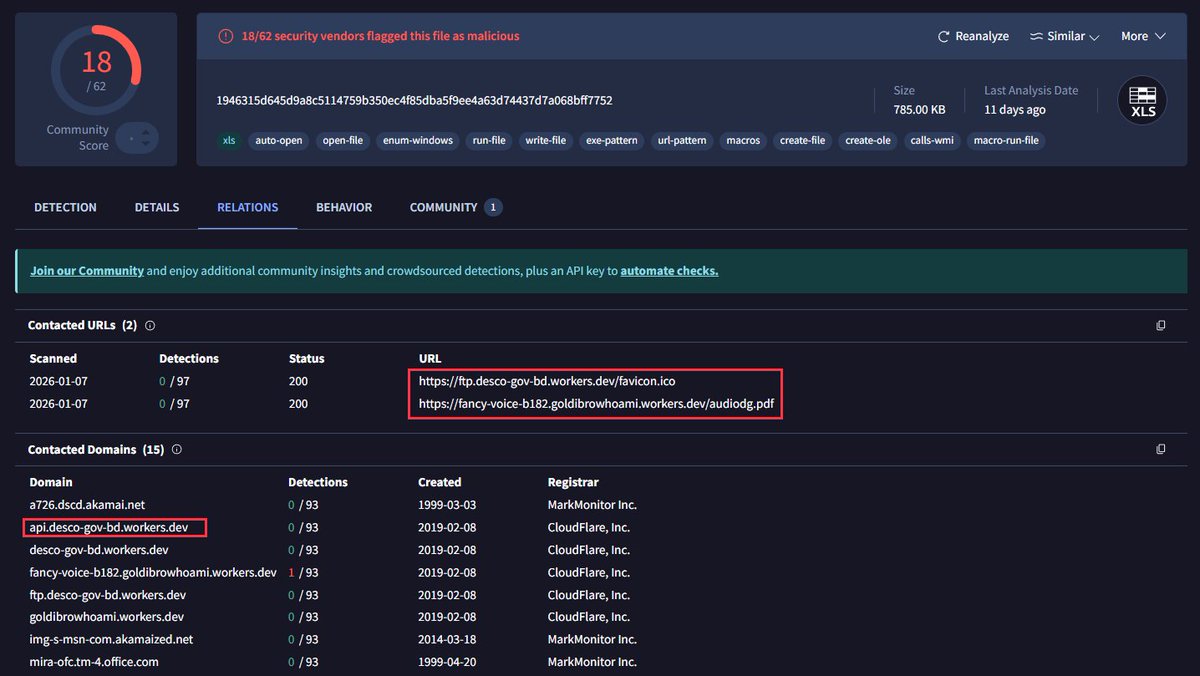The image size is (1200, 676).
Task: Copy the Contacted Domains list
Action: [x=1161, y=450]
